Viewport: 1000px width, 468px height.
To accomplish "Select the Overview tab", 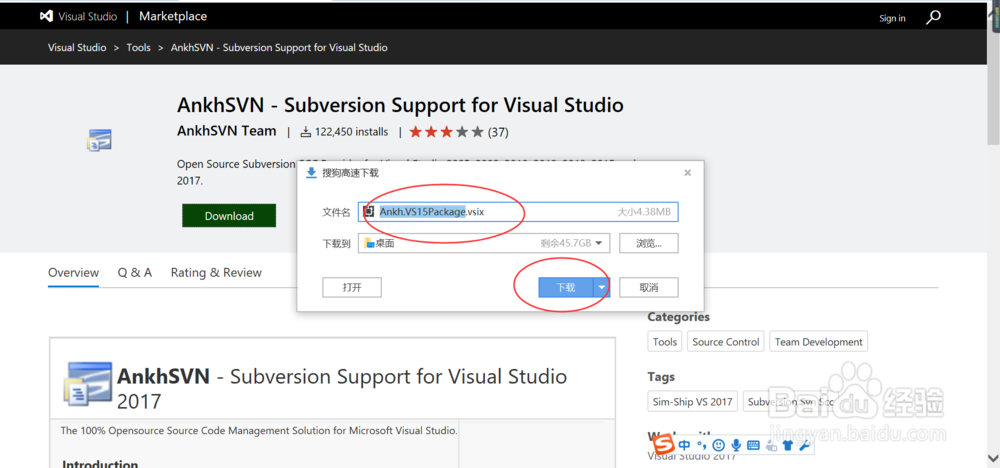I will 74,272.
